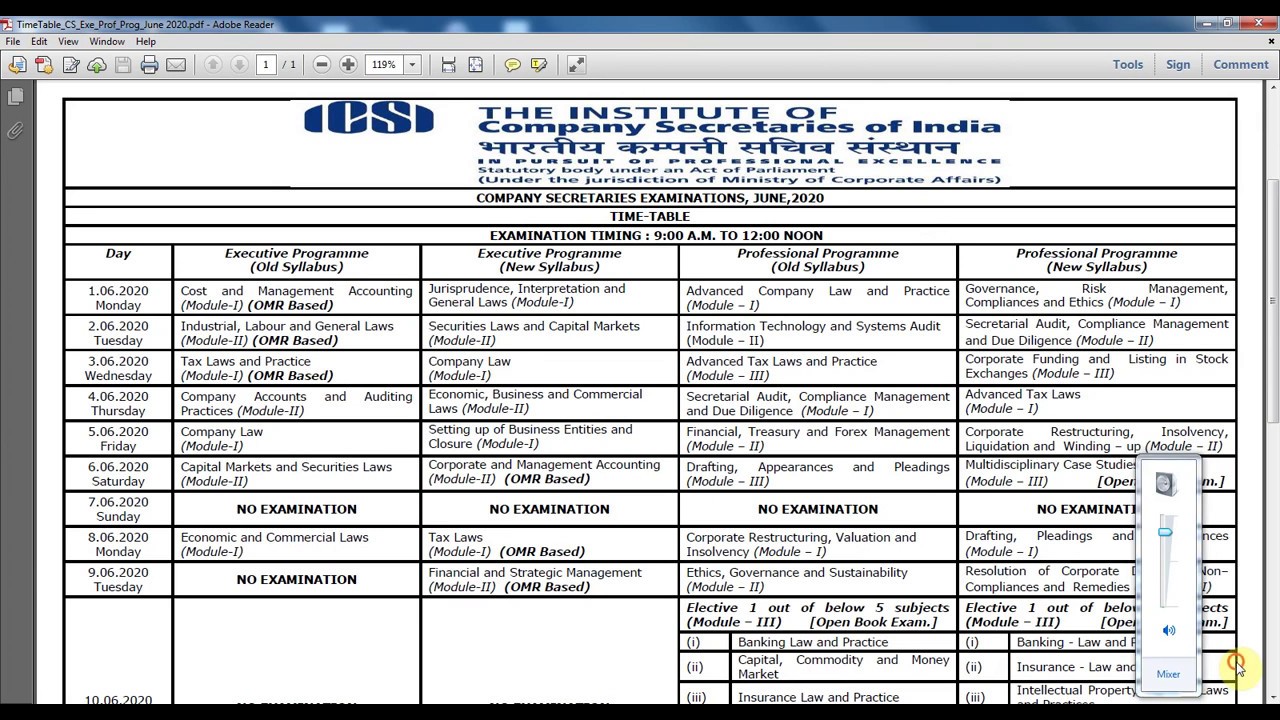The height and width of the screenshot is (720, 1280).
Task: Click the Save floppy disk icon
Action: 123,65
